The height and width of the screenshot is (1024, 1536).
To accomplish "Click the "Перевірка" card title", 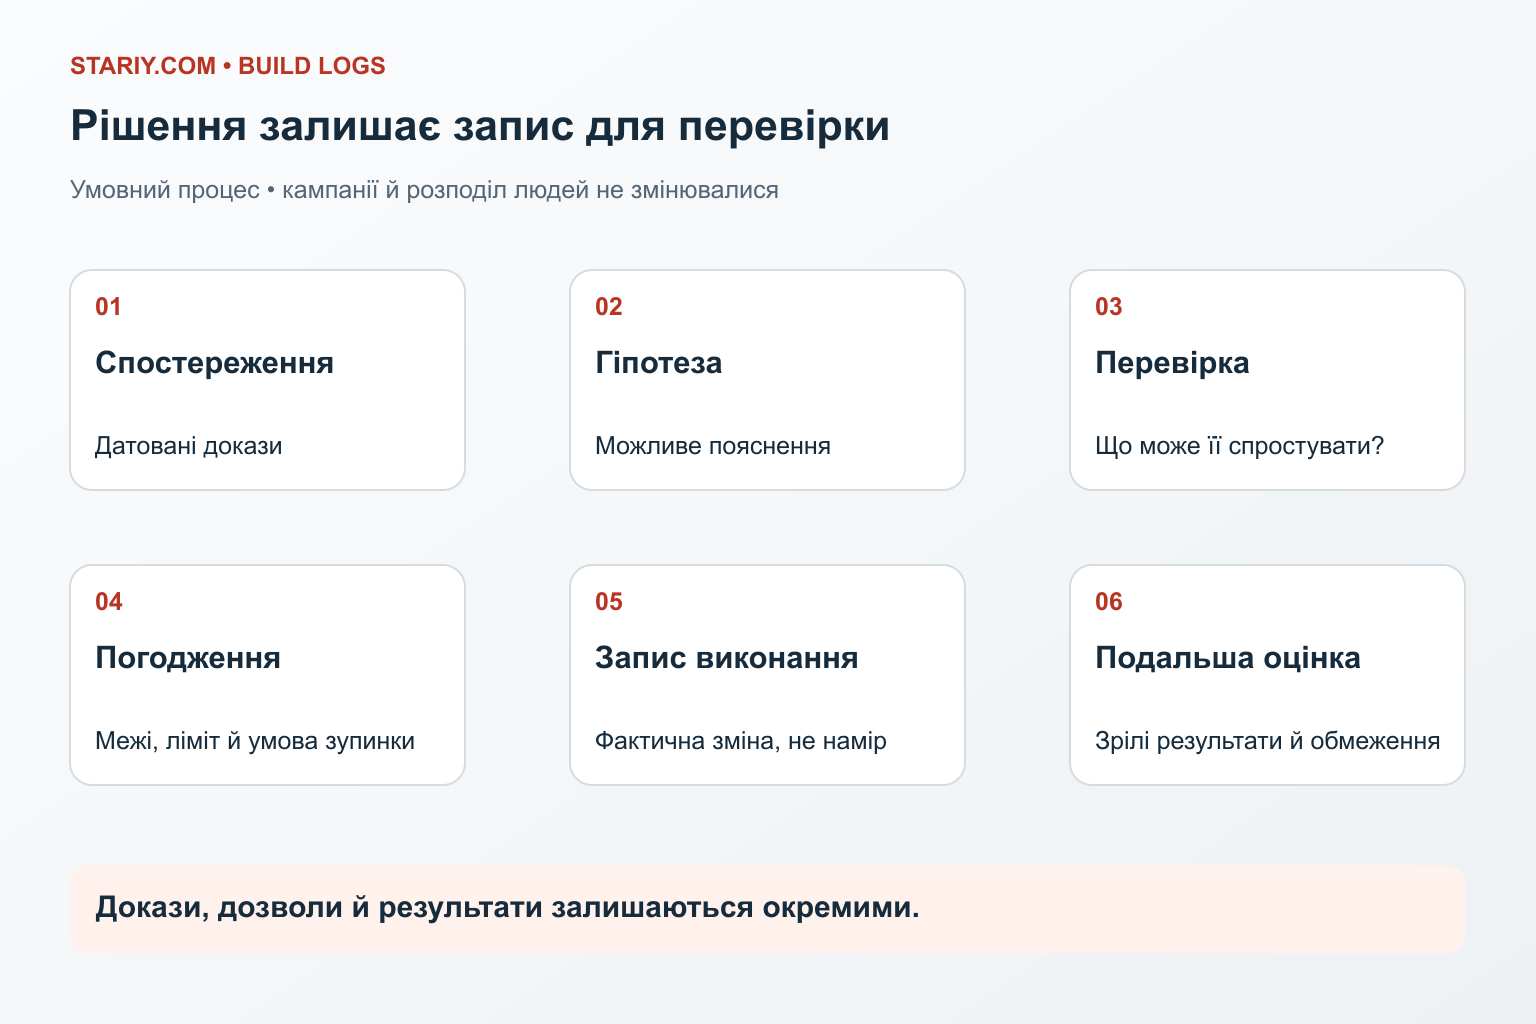I will pos(1172,362).
